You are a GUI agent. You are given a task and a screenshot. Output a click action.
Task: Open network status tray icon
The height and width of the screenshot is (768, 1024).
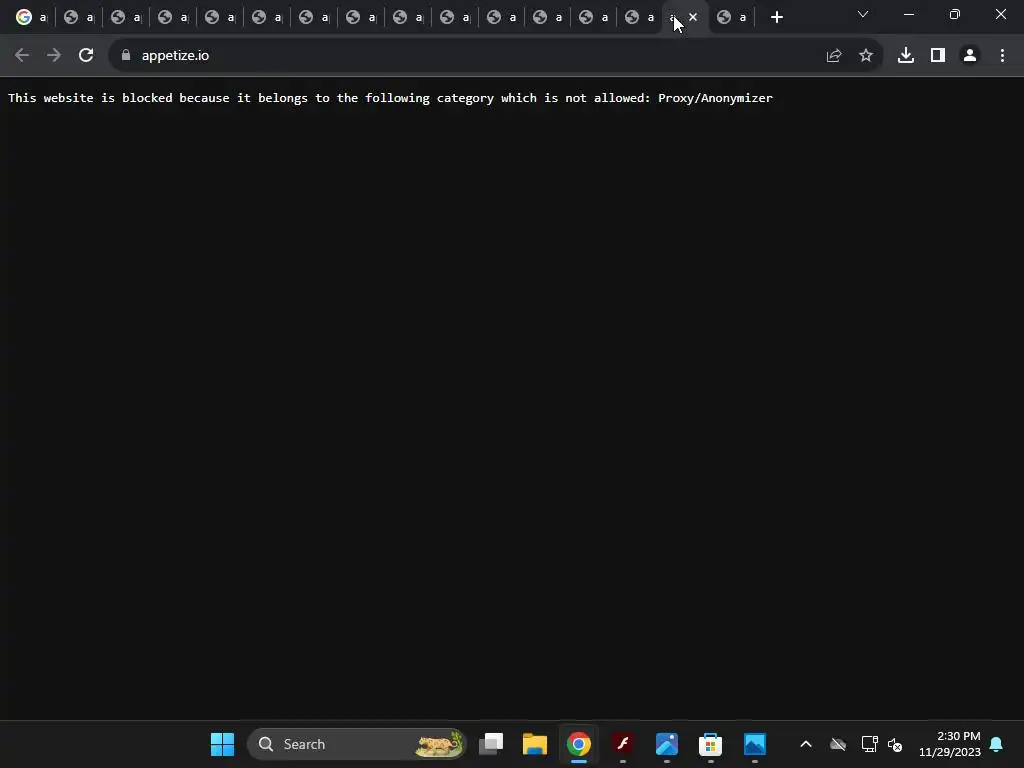(869, 744)
